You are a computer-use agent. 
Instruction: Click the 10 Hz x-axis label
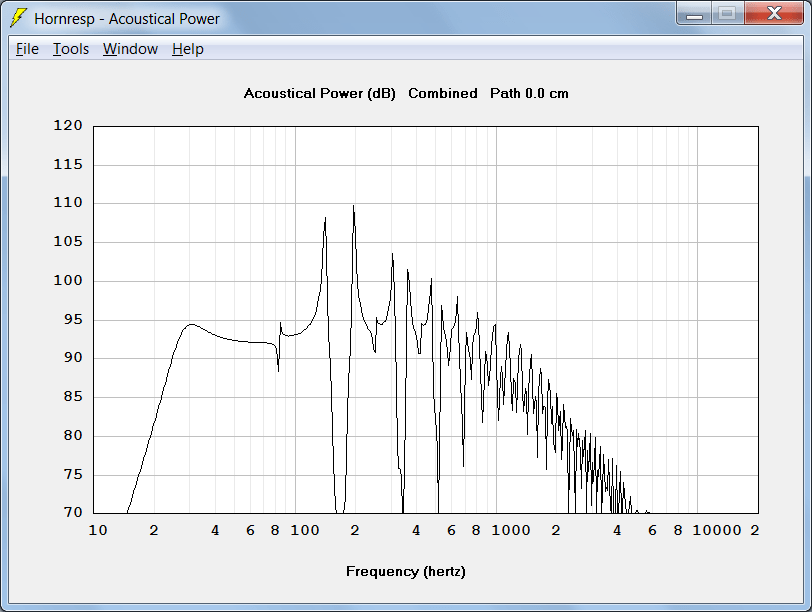98,530
